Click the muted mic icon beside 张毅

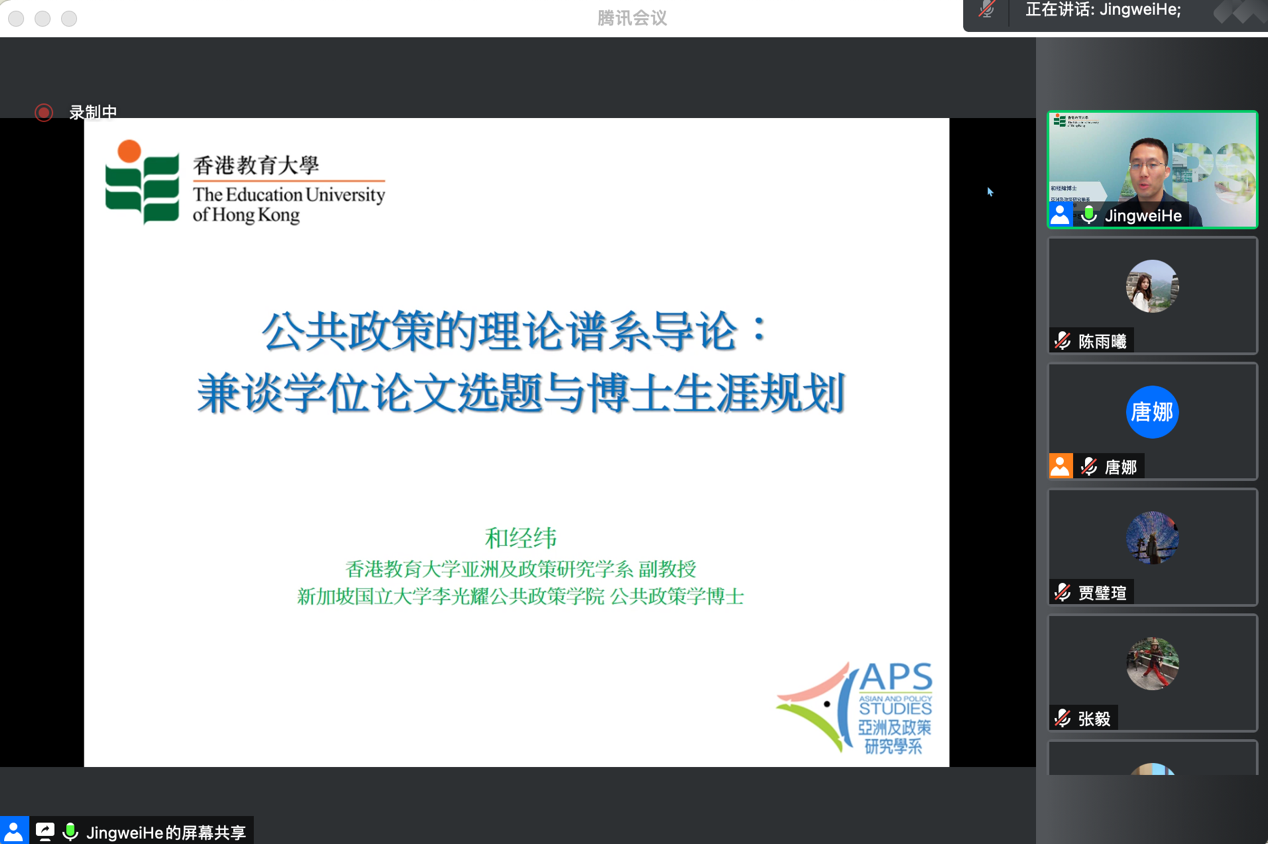point(1062,718)
